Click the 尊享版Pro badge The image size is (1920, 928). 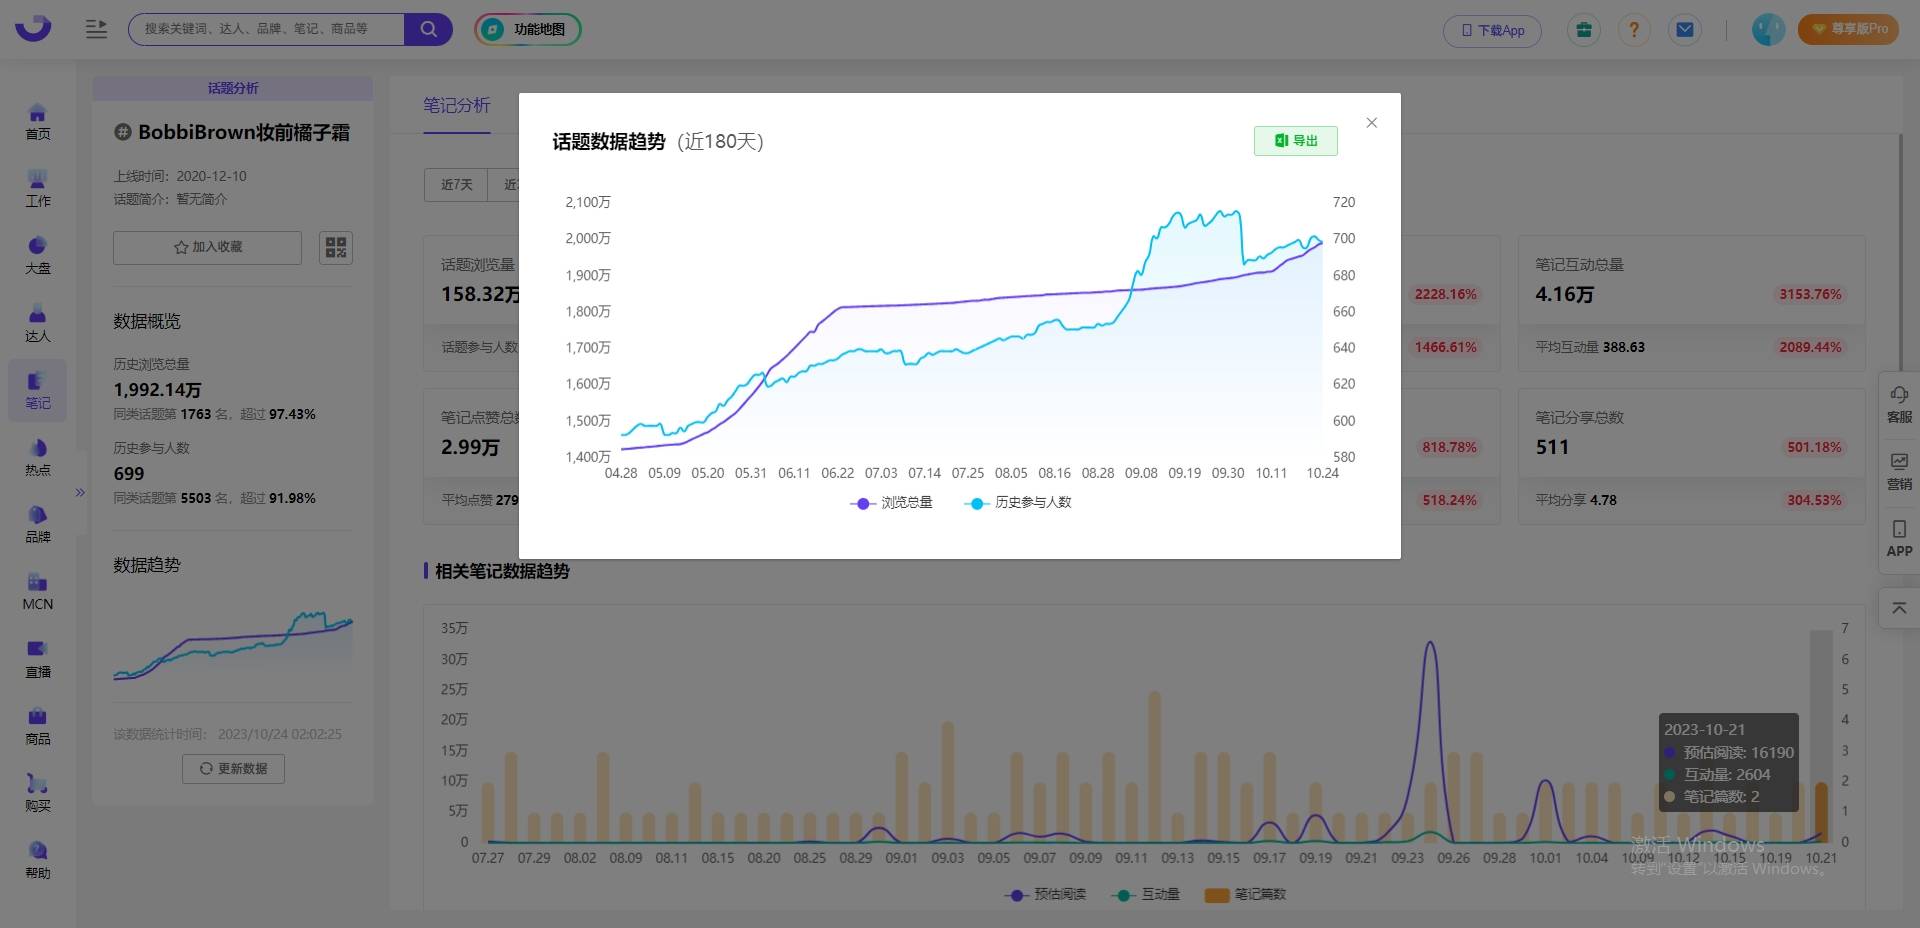[1848, 29]
